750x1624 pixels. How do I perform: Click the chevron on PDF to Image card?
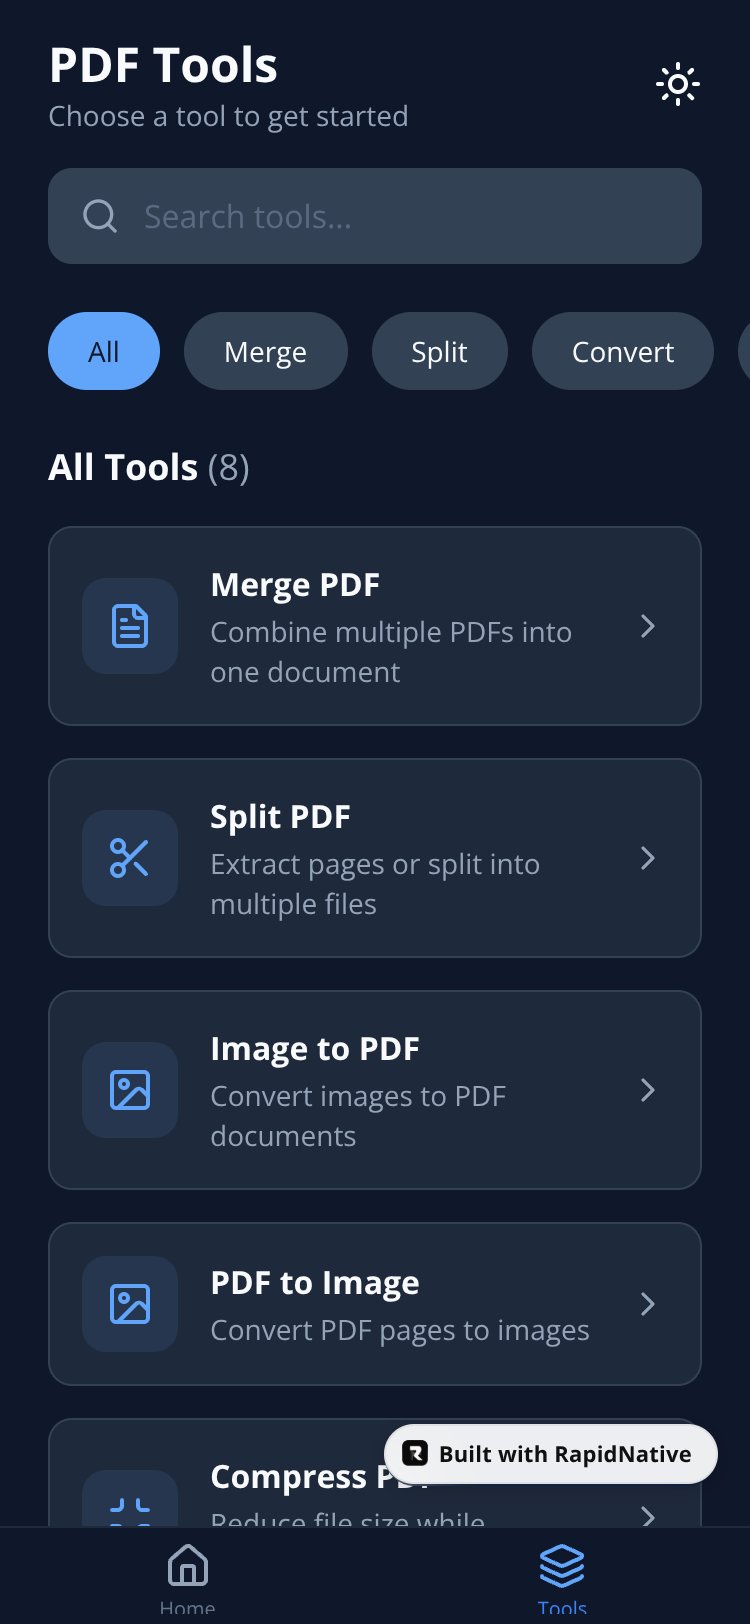coord(648,1304)
